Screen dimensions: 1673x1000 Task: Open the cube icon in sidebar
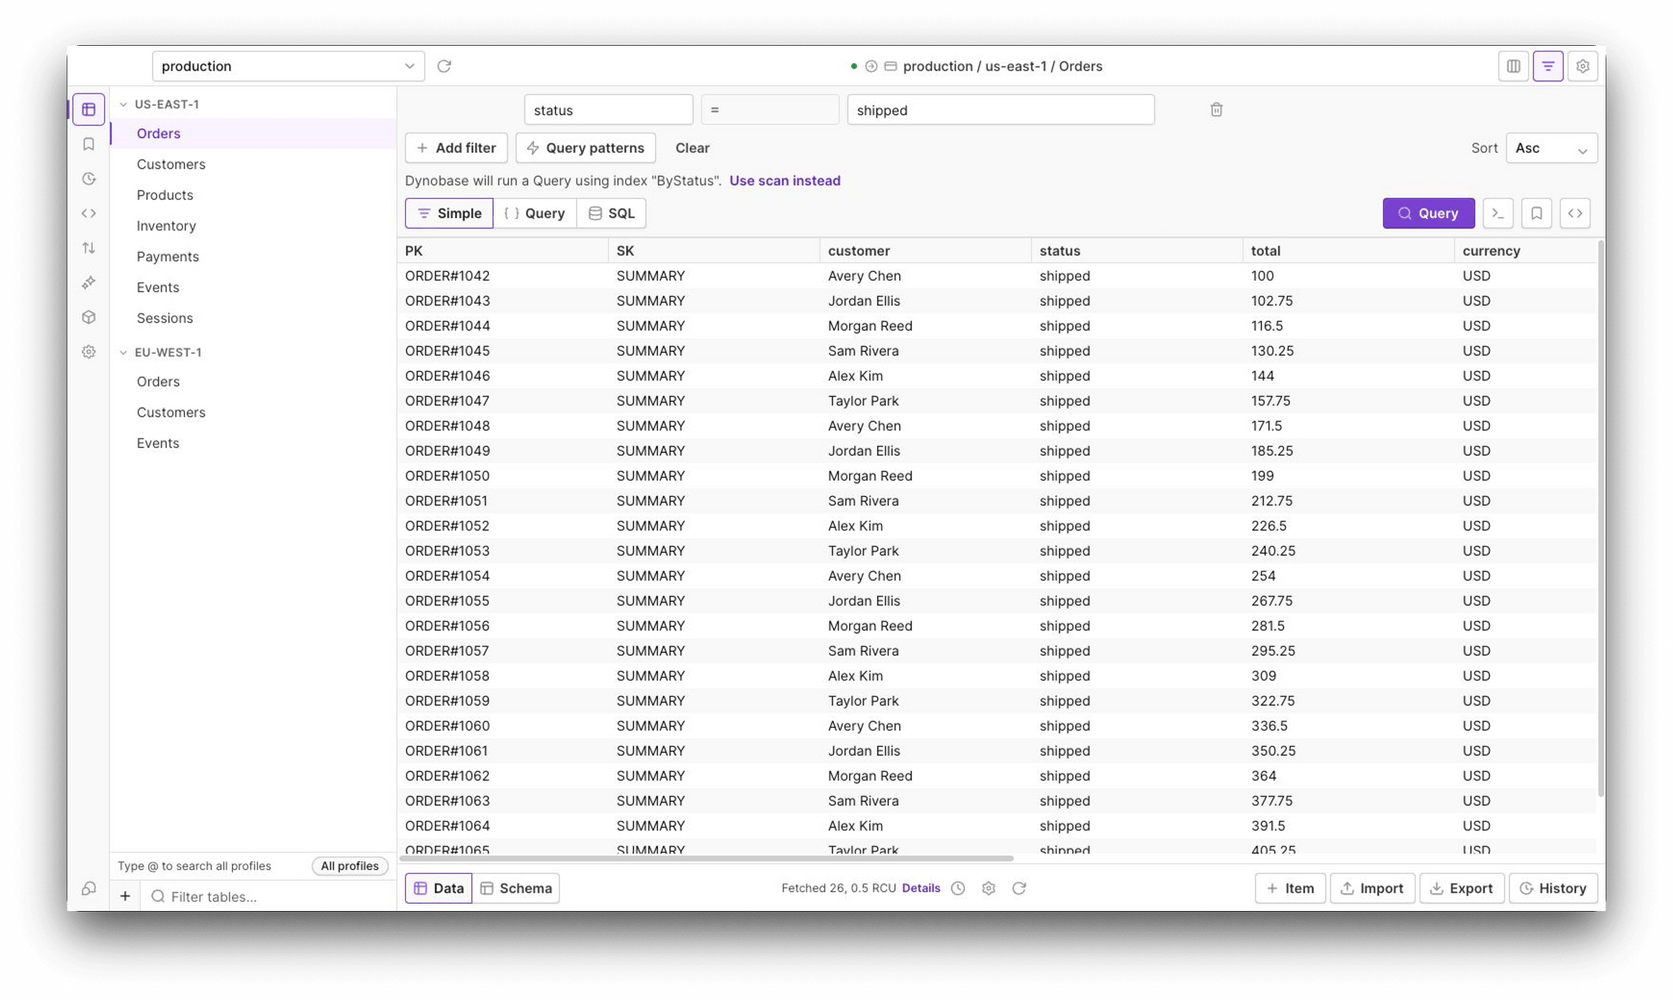coord(89,317)
